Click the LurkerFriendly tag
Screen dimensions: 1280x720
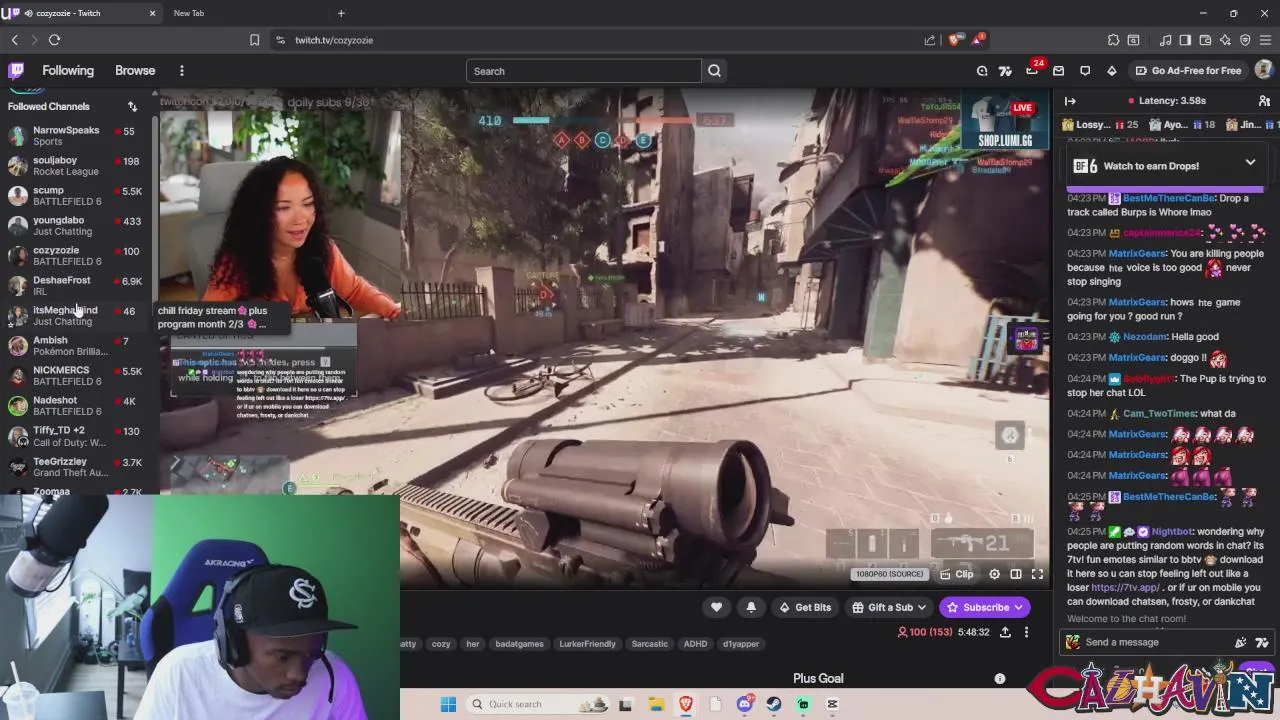[x=587, y=644]
